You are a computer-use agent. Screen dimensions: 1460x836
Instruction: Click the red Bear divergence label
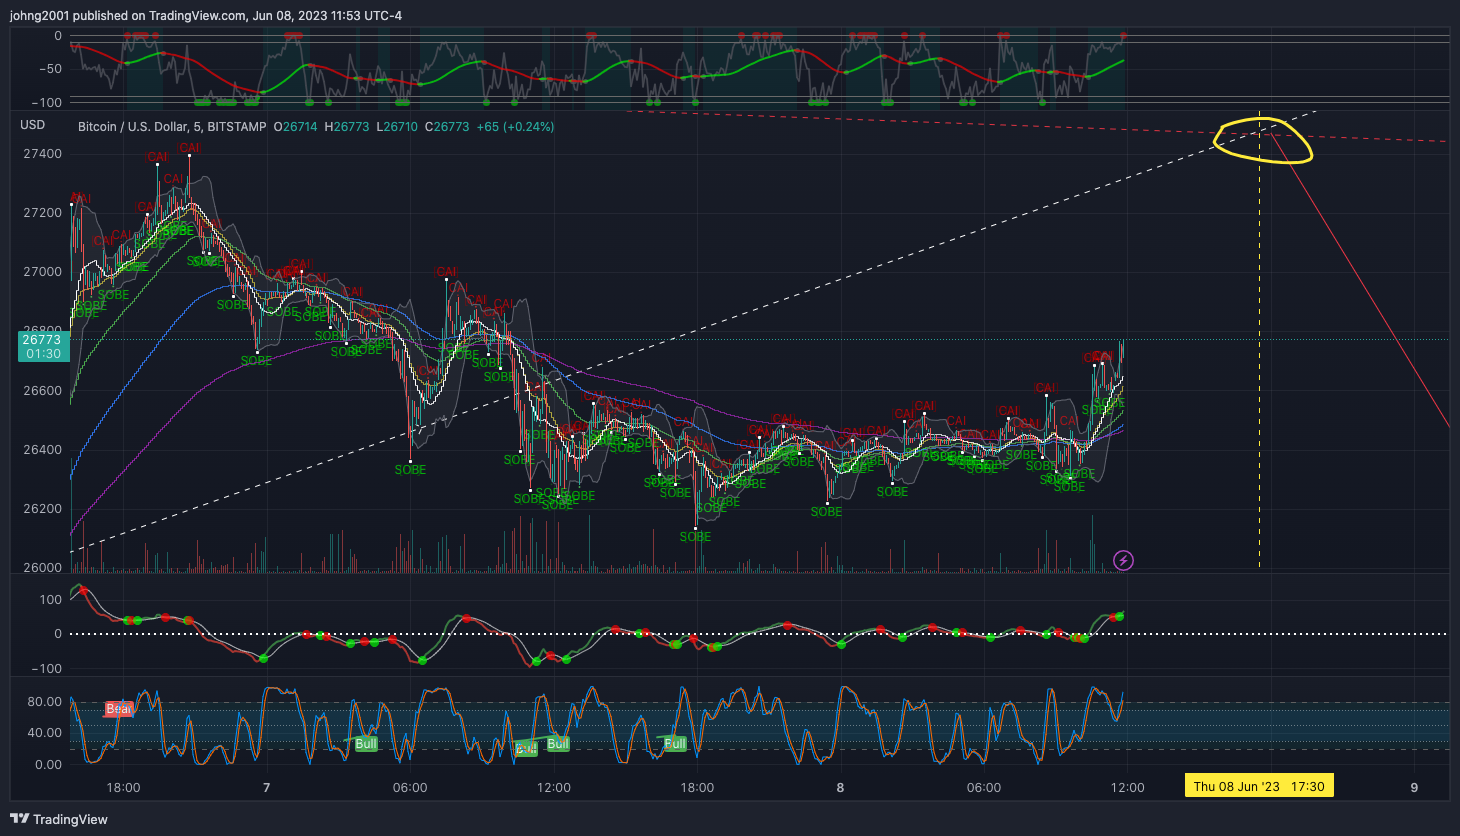119,709
